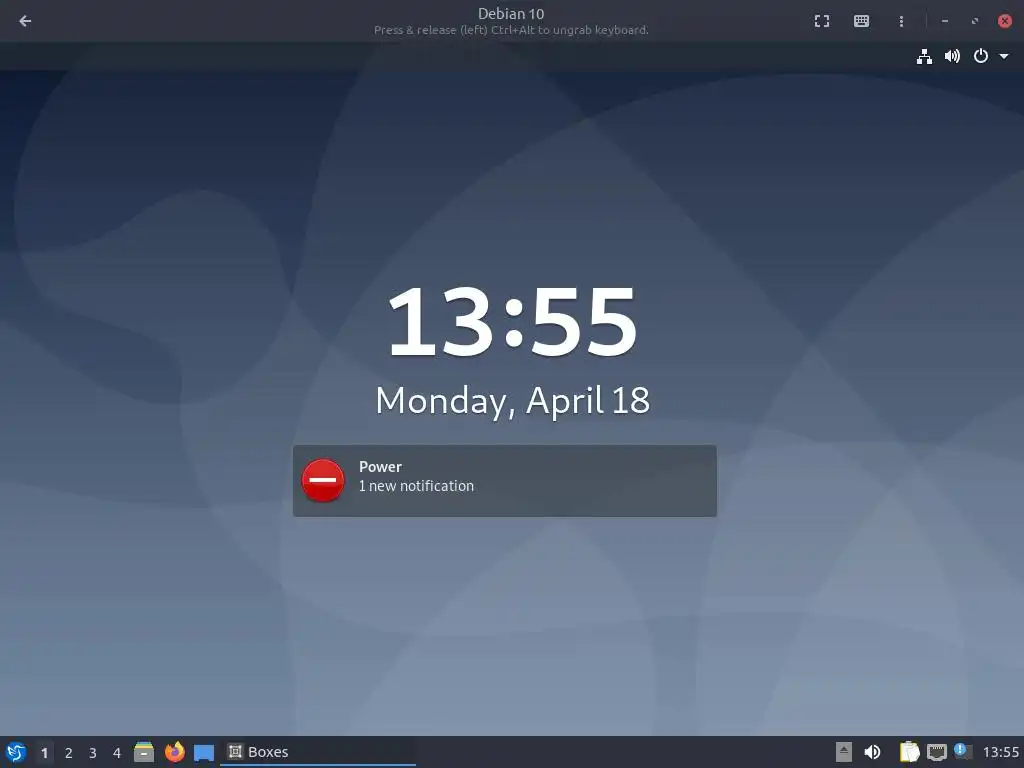Open the file manager from taskbar
Screen dimensions: 1024x768
144,752
